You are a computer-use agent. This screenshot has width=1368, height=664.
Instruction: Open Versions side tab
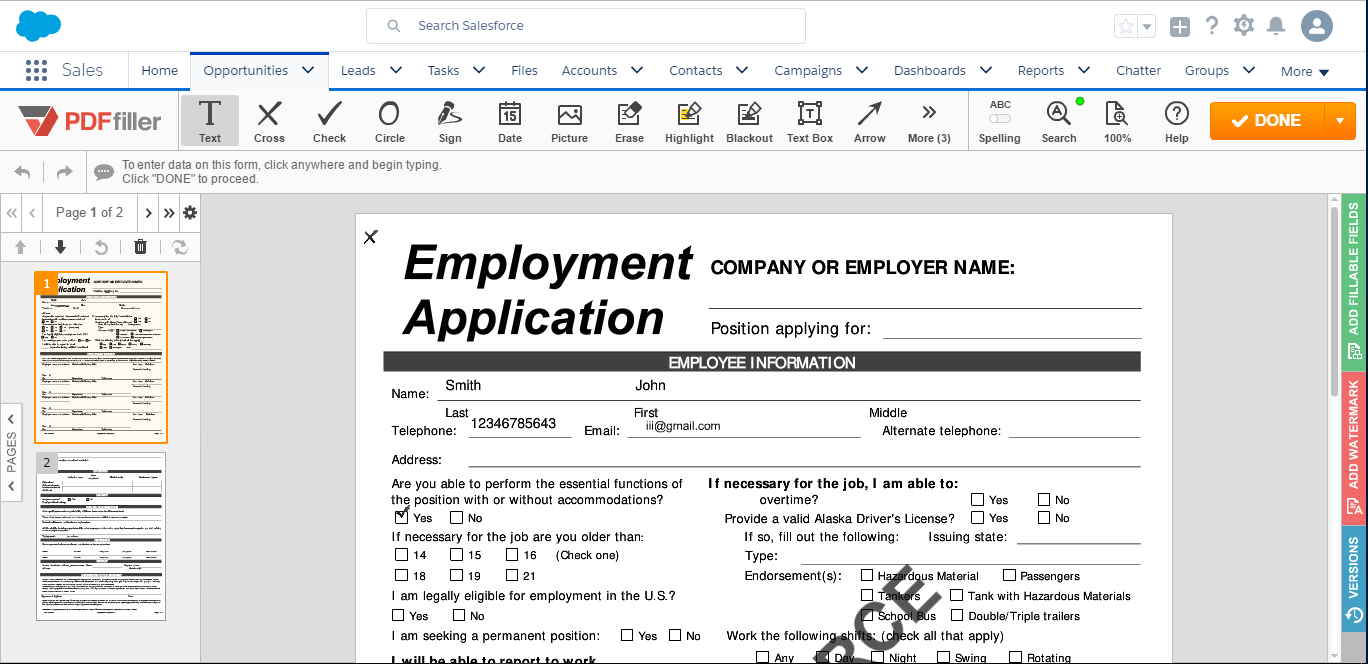point(1355,577)
